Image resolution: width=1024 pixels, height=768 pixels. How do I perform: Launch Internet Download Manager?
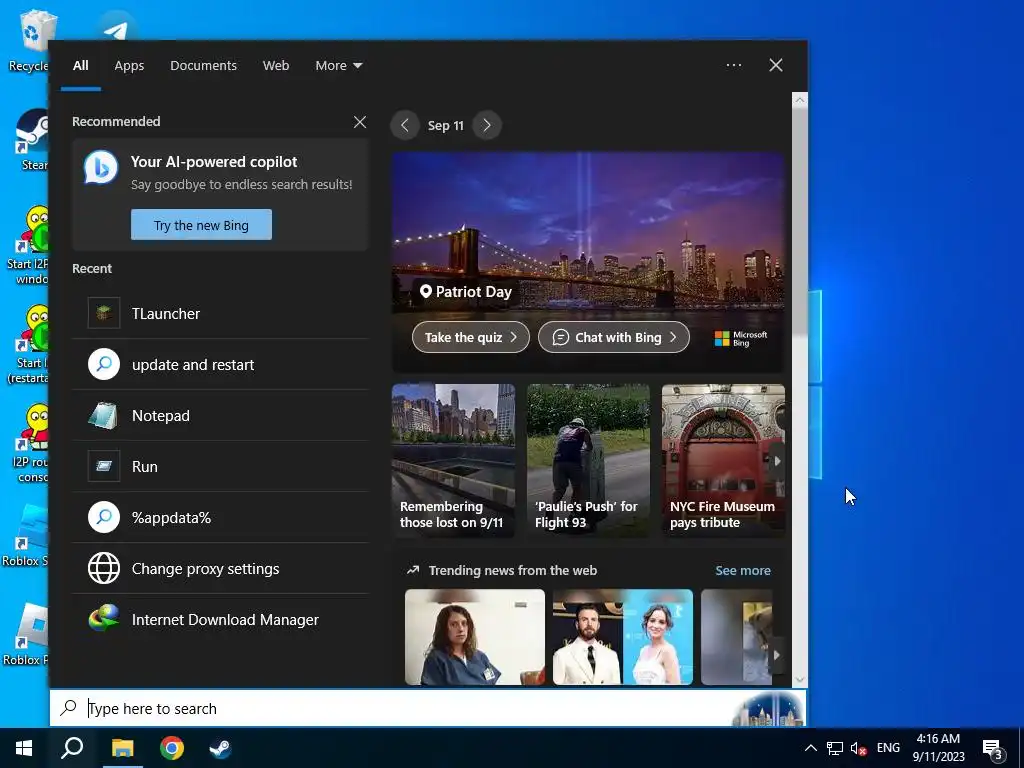(x=221, y=619)
